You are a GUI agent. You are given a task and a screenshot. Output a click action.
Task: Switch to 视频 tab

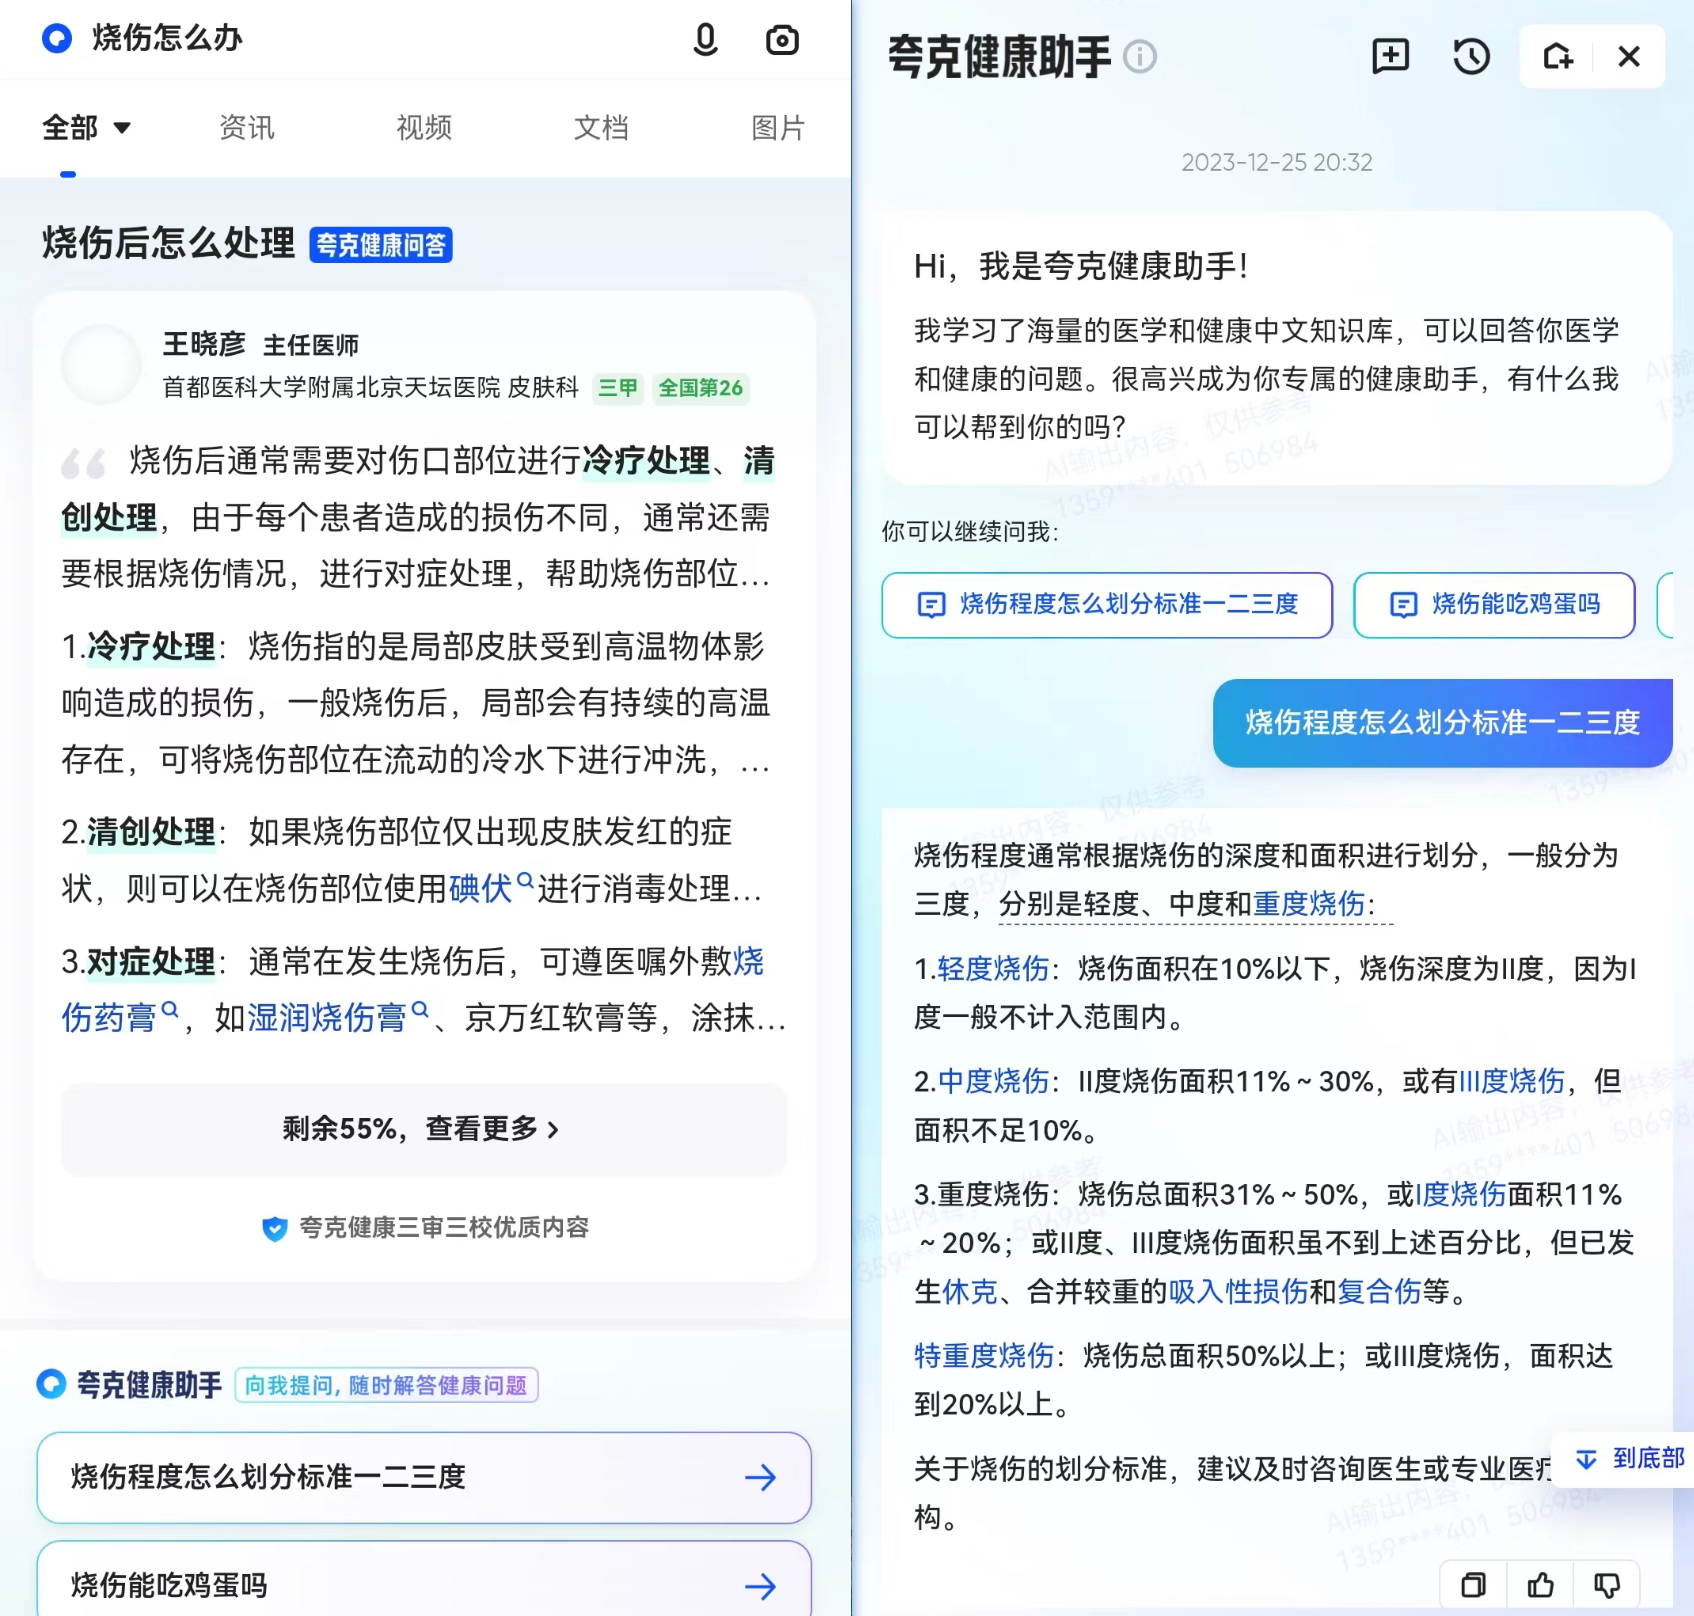pyautogui.click(x=424, y=127)
